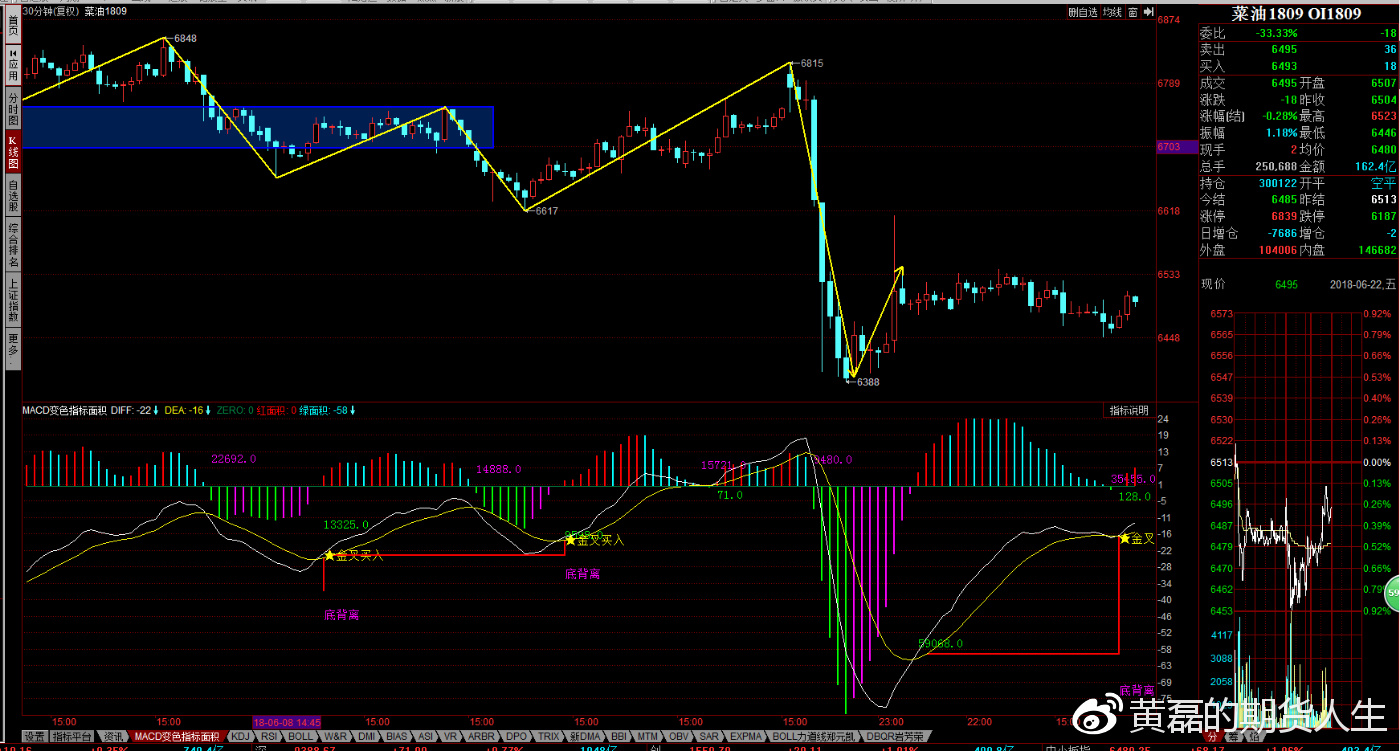Screen dimensions: 1400x751
Task: Open 指标说明 indicator description
Action: click(1128, 411)
